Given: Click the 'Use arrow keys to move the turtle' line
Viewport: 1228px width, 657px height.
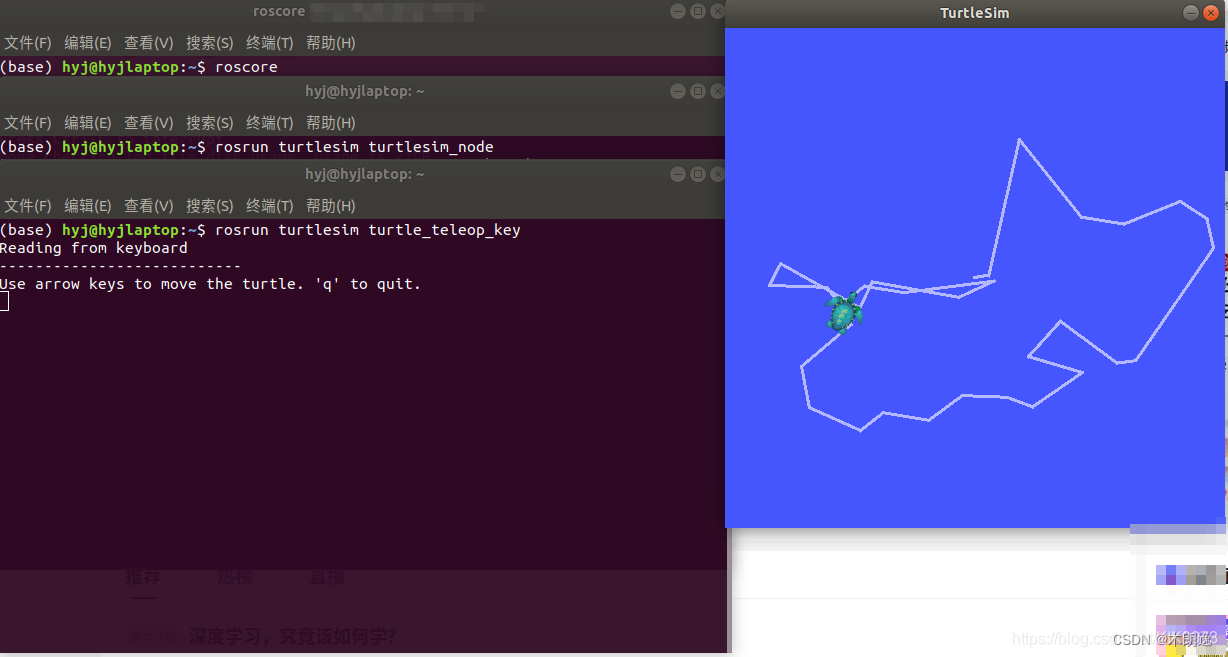Looking at the screenshot, I should 211,284.
